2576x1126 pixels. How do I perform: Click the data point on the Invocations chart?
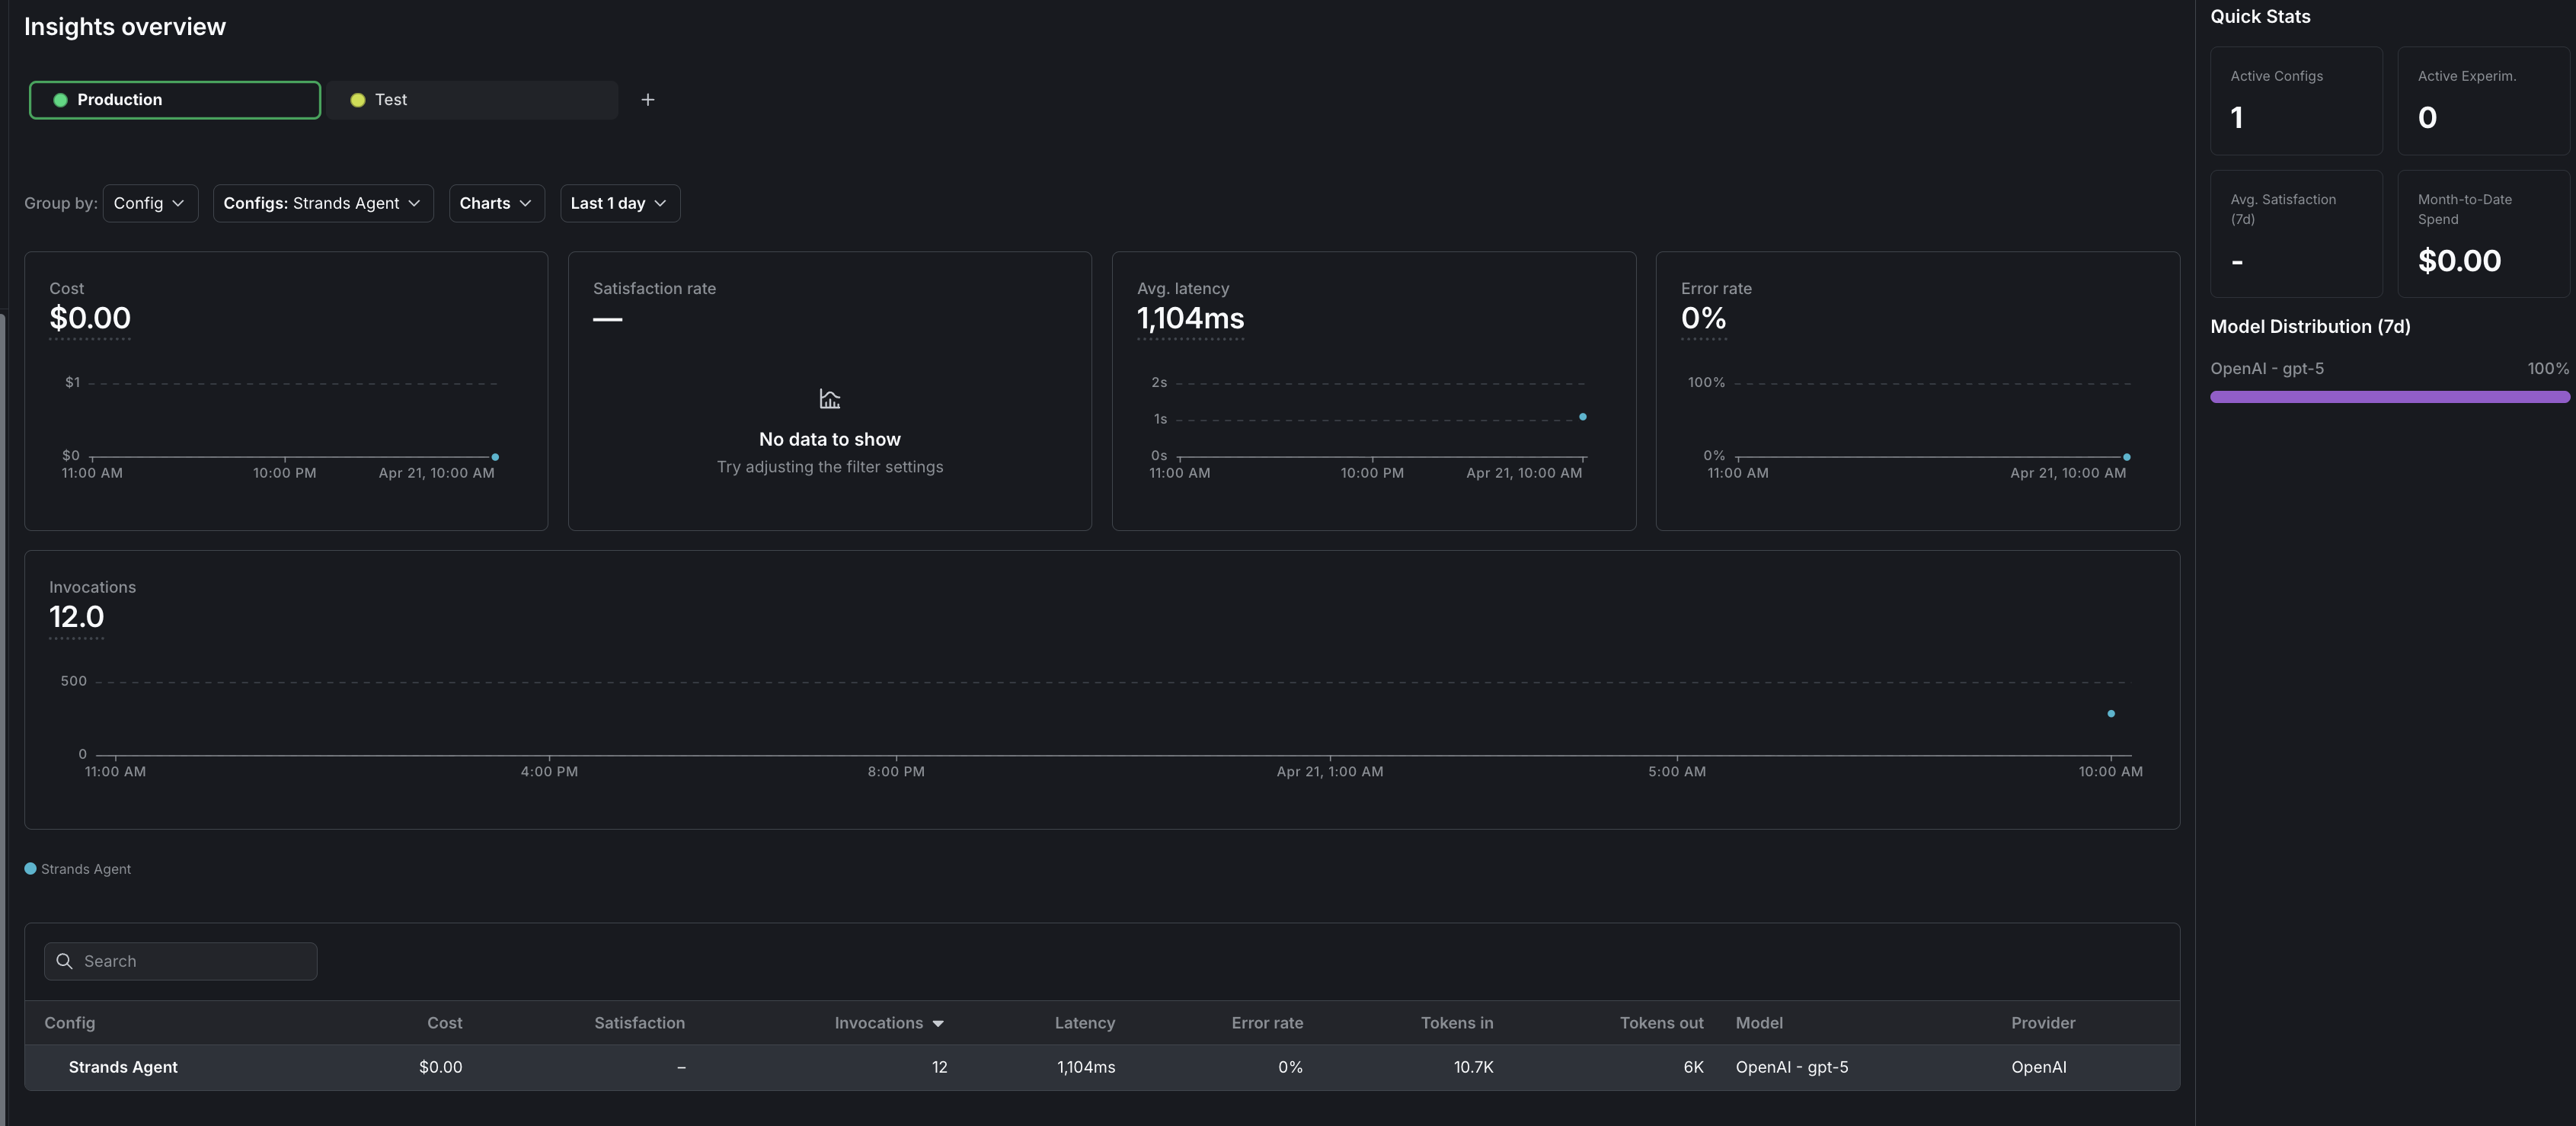[x=2111, y=713]
